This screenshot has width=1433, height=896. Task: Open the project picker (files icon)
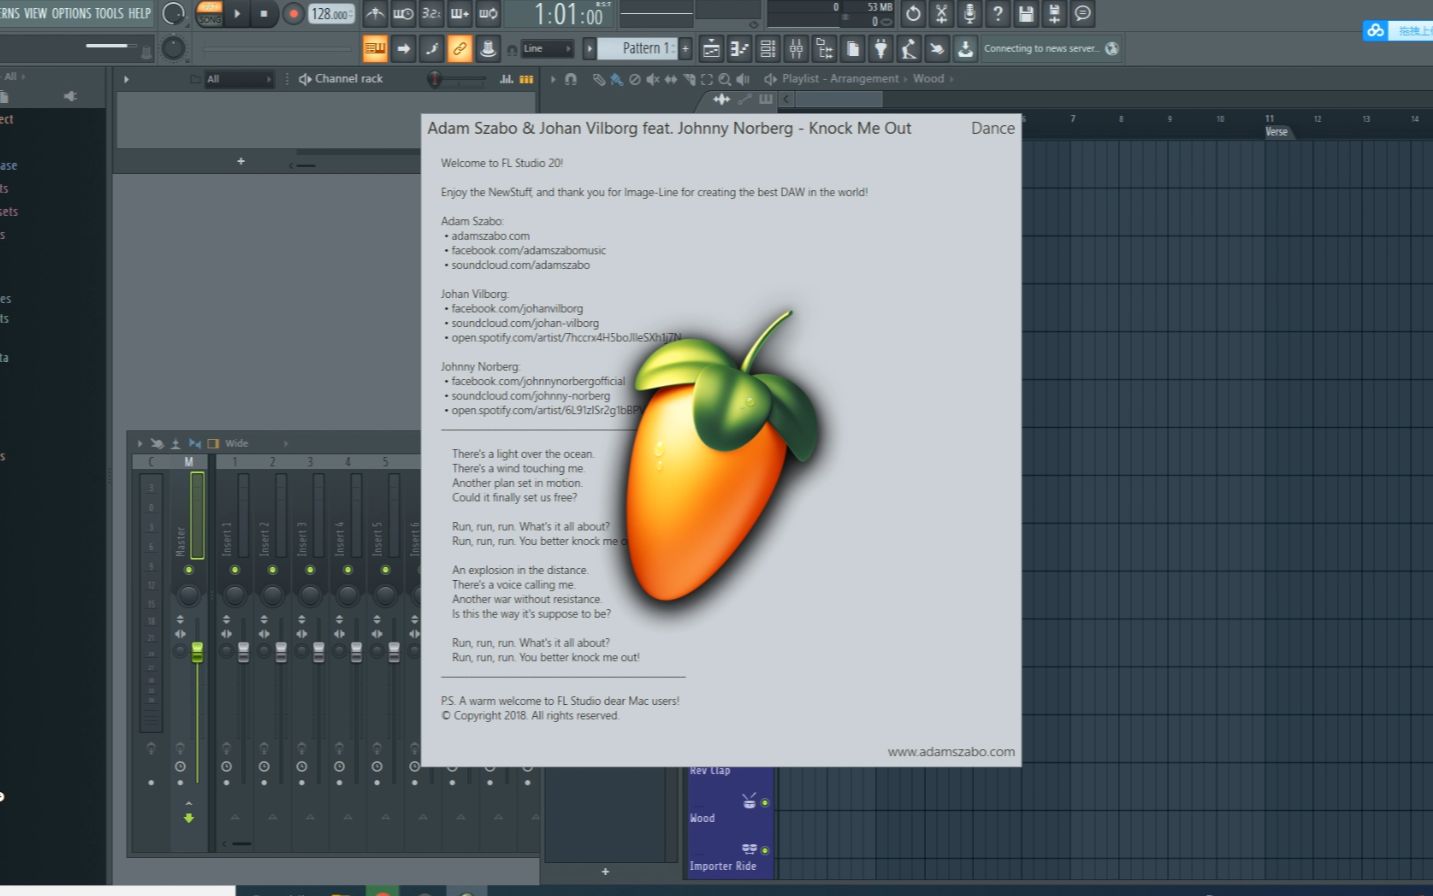tap(852, 48)
